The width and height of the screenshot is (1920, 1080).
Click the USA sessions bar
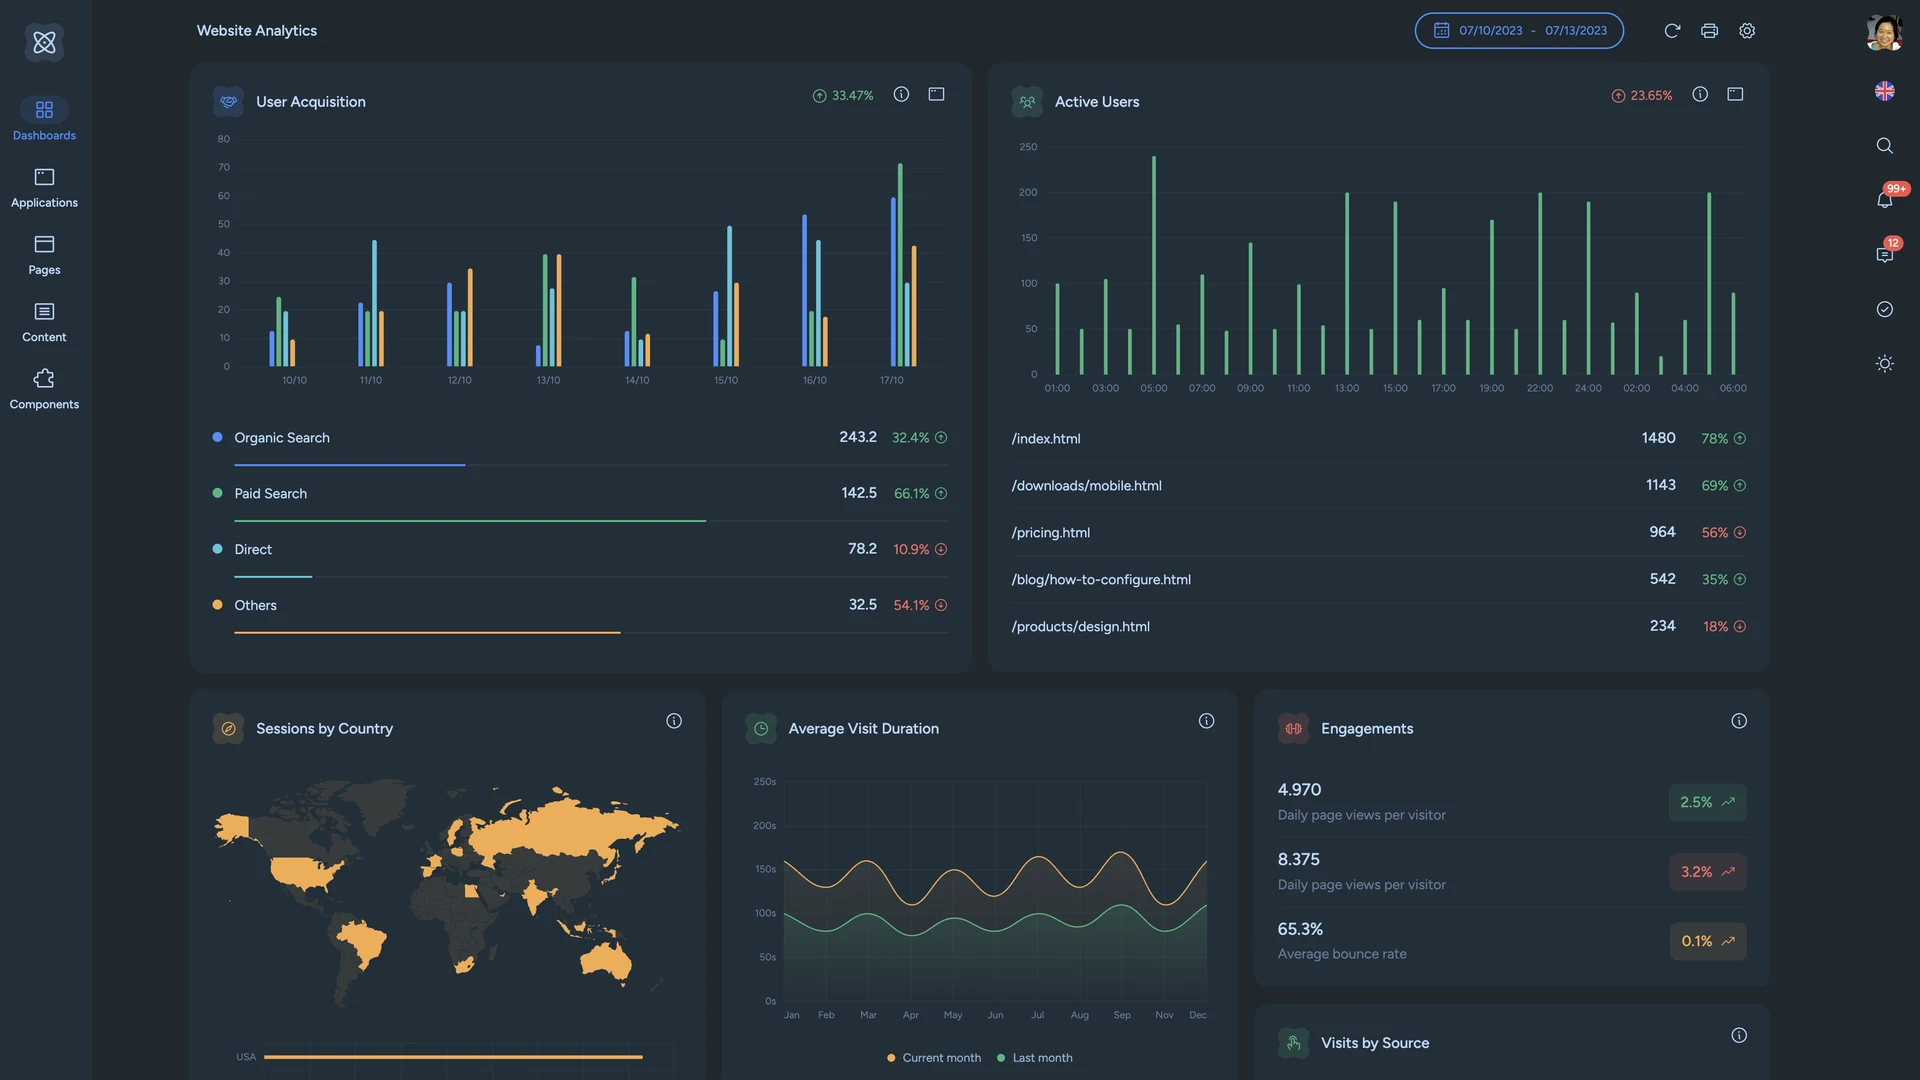453,1057
